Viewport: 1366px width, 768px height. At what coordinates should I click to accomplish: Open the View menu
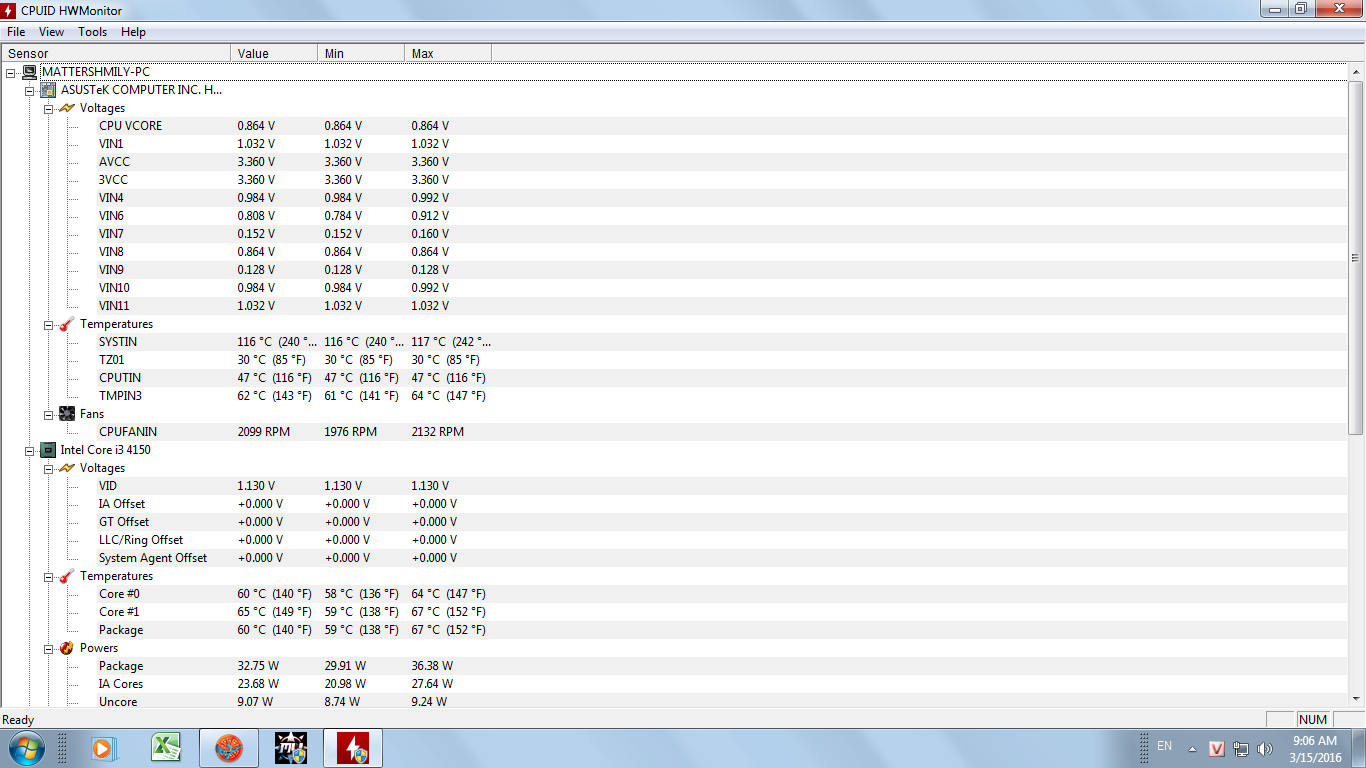click(x=51, y=32)
